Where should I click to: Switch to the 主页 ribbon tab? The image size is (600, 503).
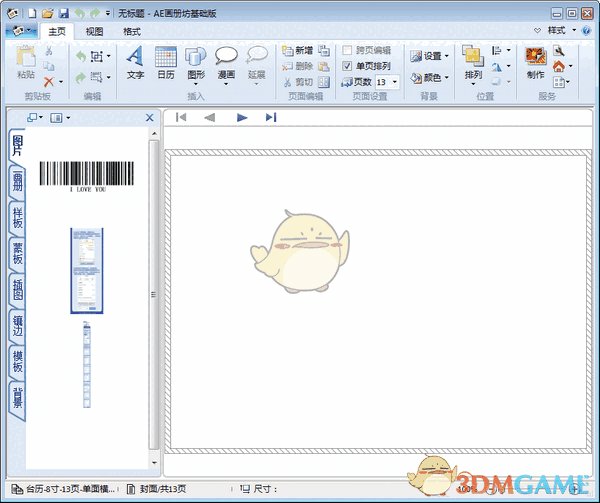pyautogui.click(x=57, y=31)
